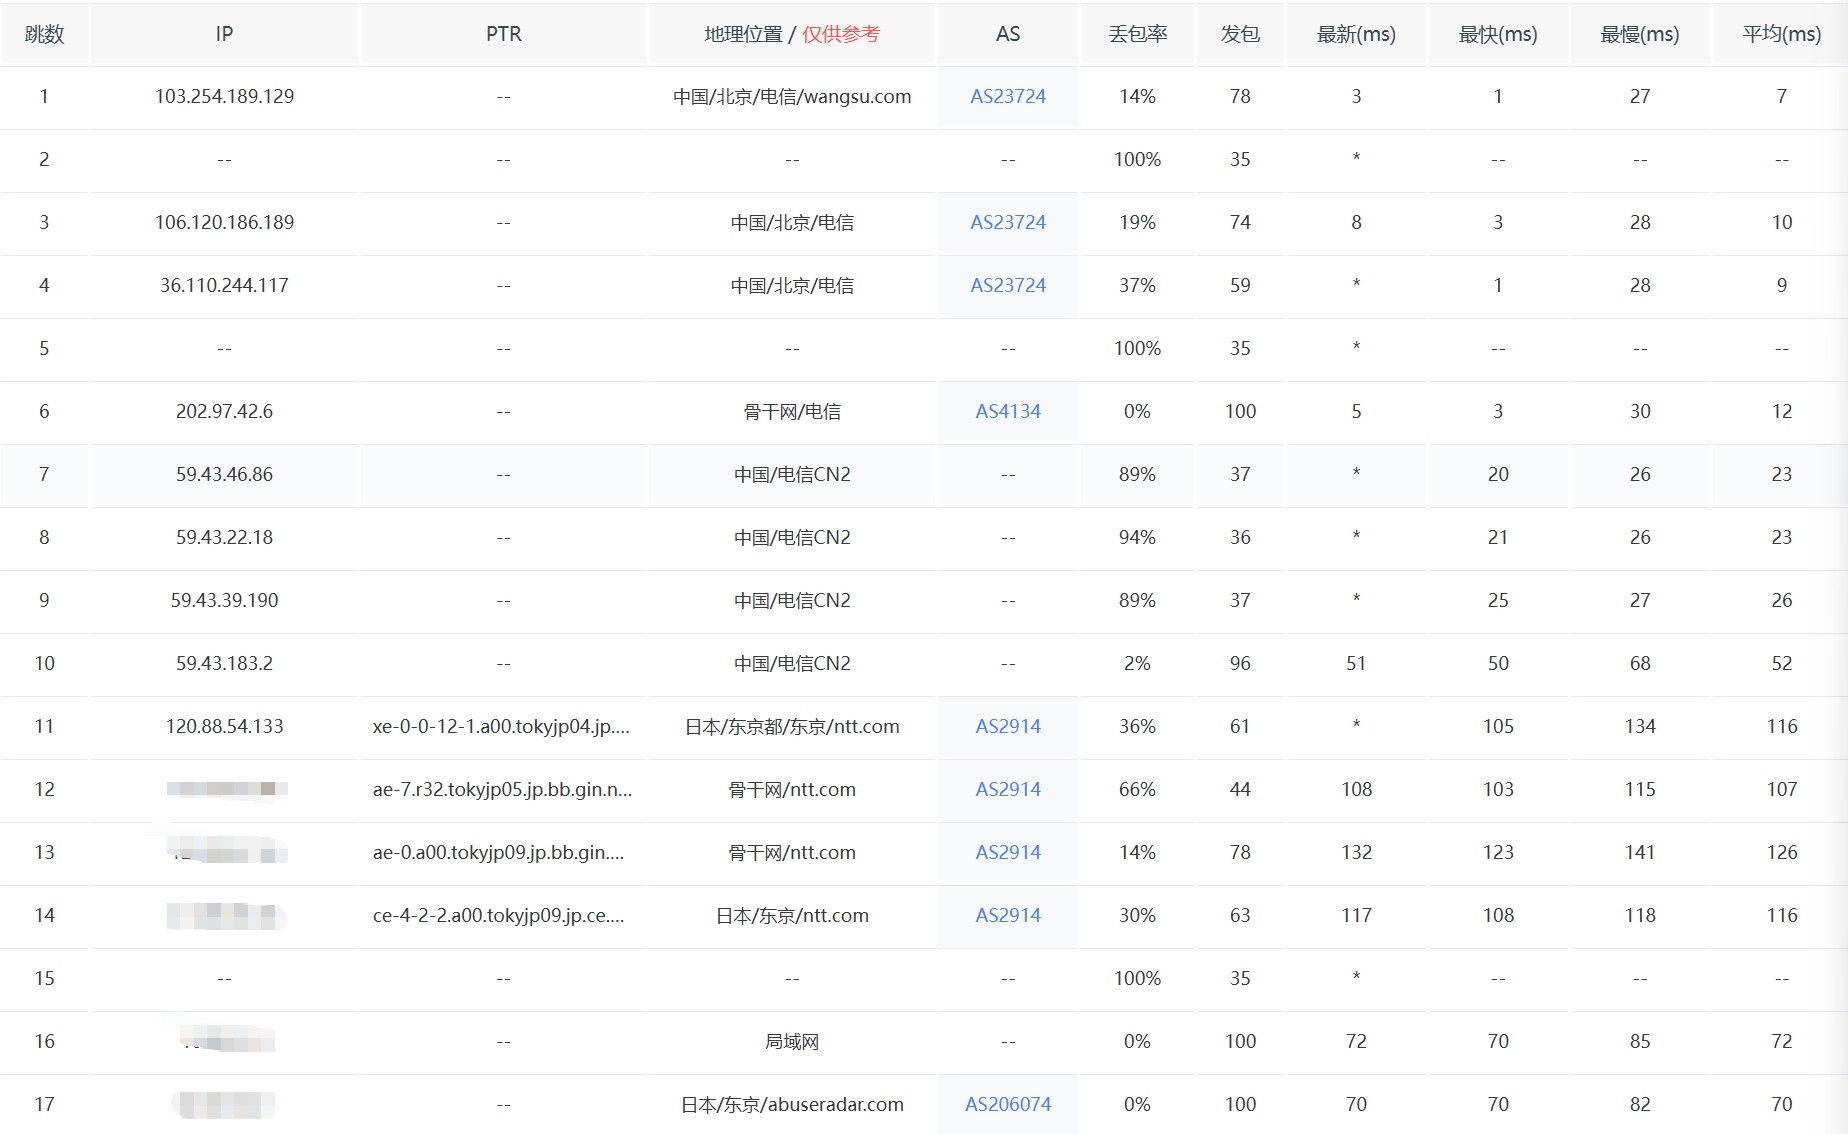Click slowest value 141 in hop 13 row
The image size is (1848, 1134).
(x=1640, y=852)
